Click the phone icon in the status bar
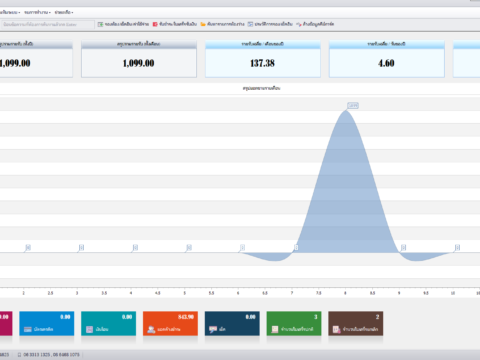The height and width of the screenshot is (360, 480). [19, 355]
